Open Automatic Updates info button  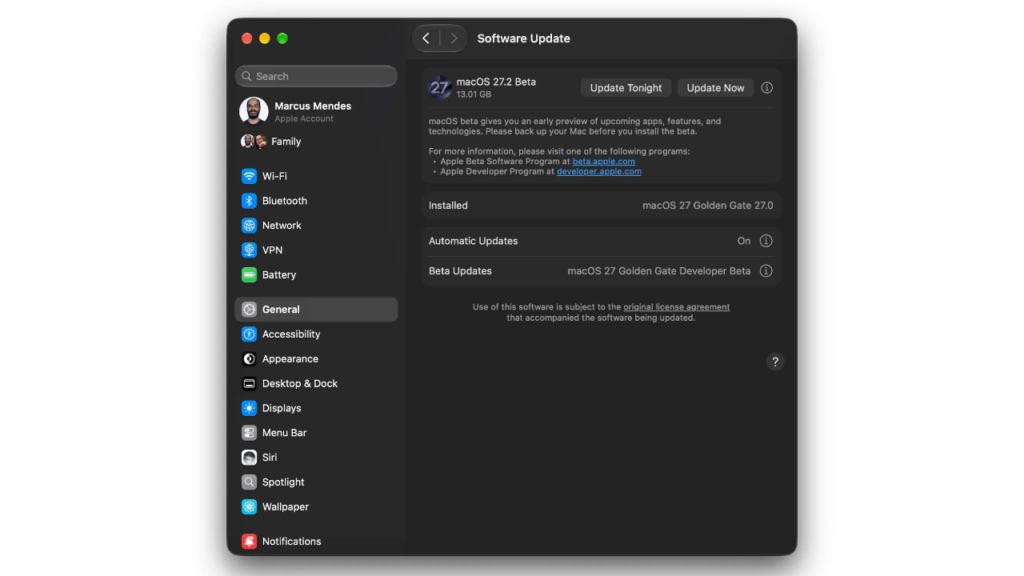tap(766, 241)
